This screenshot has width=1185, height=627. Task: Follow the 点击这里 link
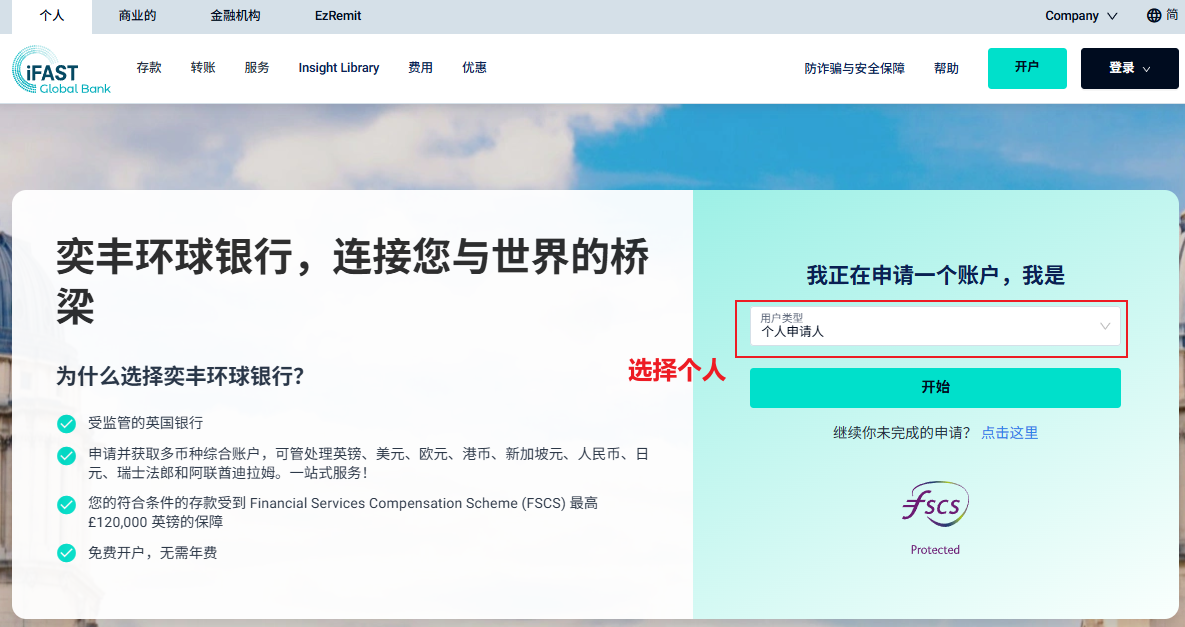tap(1010, 433)
